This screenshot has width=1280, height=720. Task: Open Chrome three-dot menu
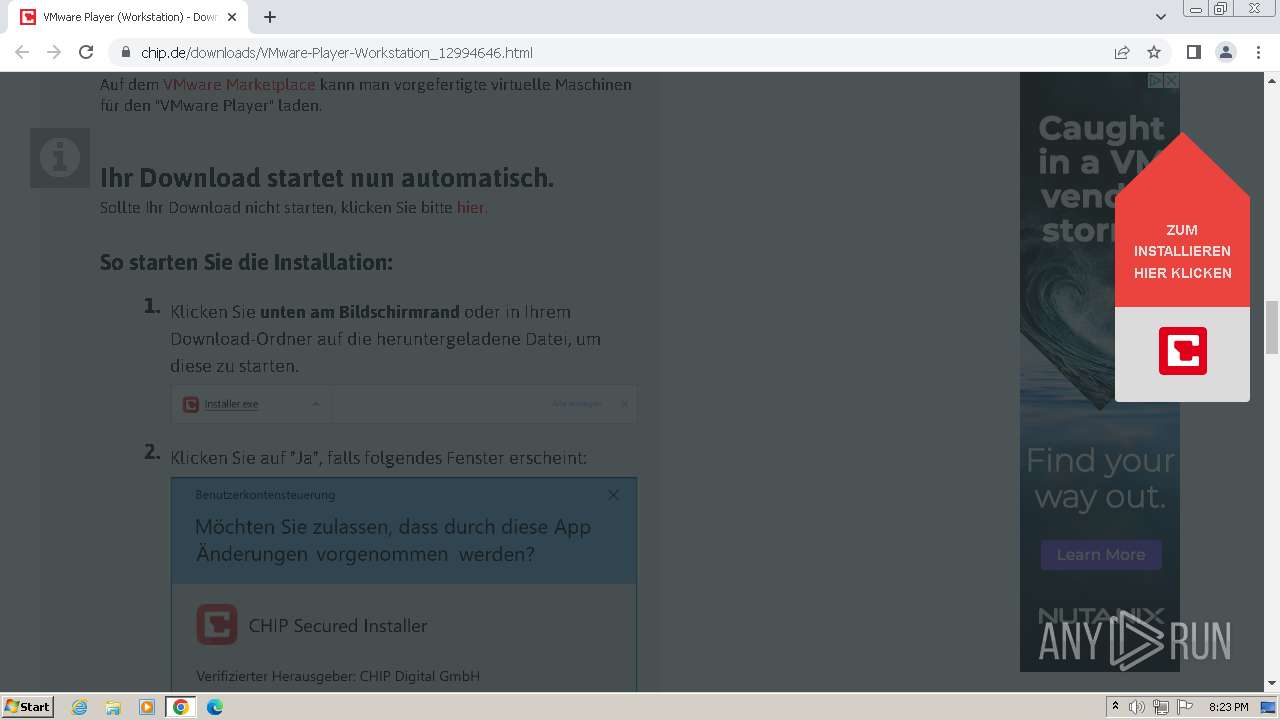click(1258, 52)
